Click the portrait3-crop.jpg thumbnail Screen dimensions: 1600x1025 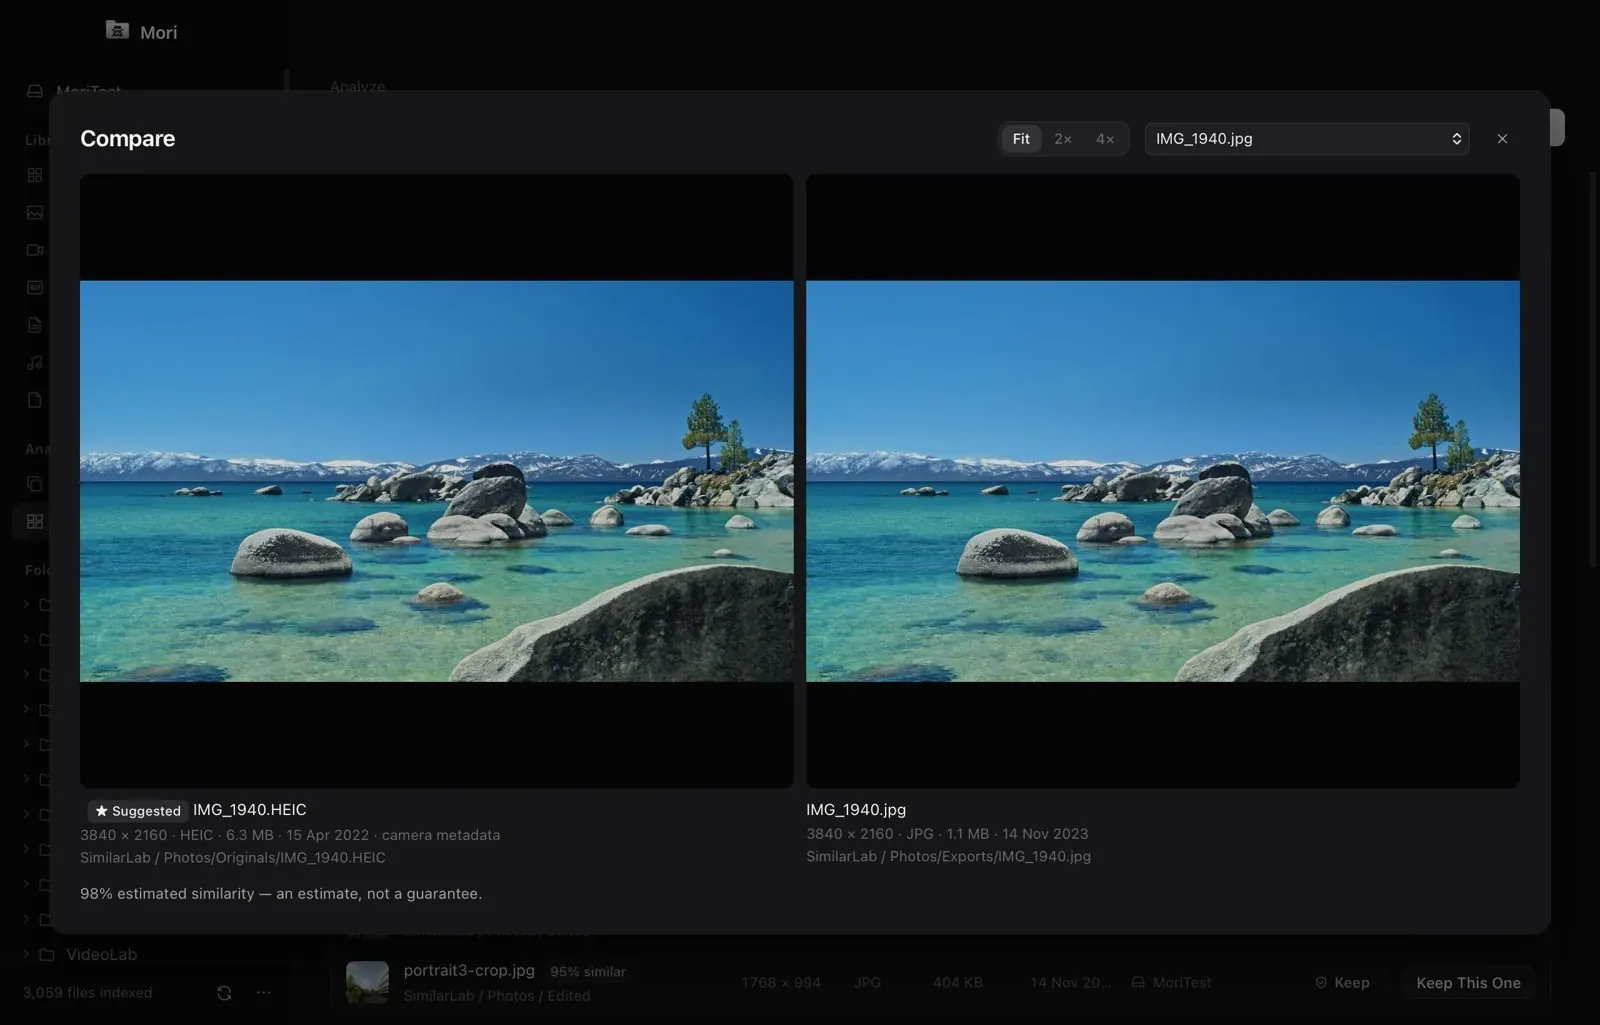pos(367,982)
